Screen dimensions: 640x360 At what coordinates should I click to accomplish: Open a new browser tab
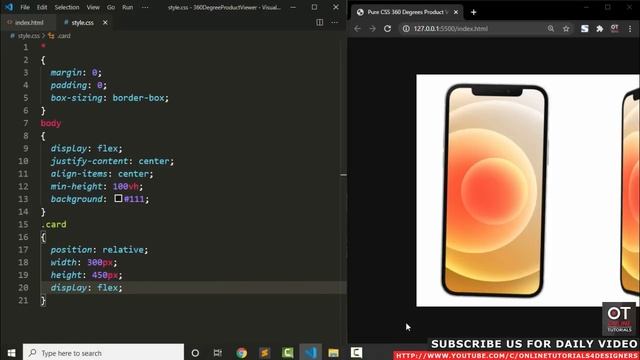[x=473, y=12]
